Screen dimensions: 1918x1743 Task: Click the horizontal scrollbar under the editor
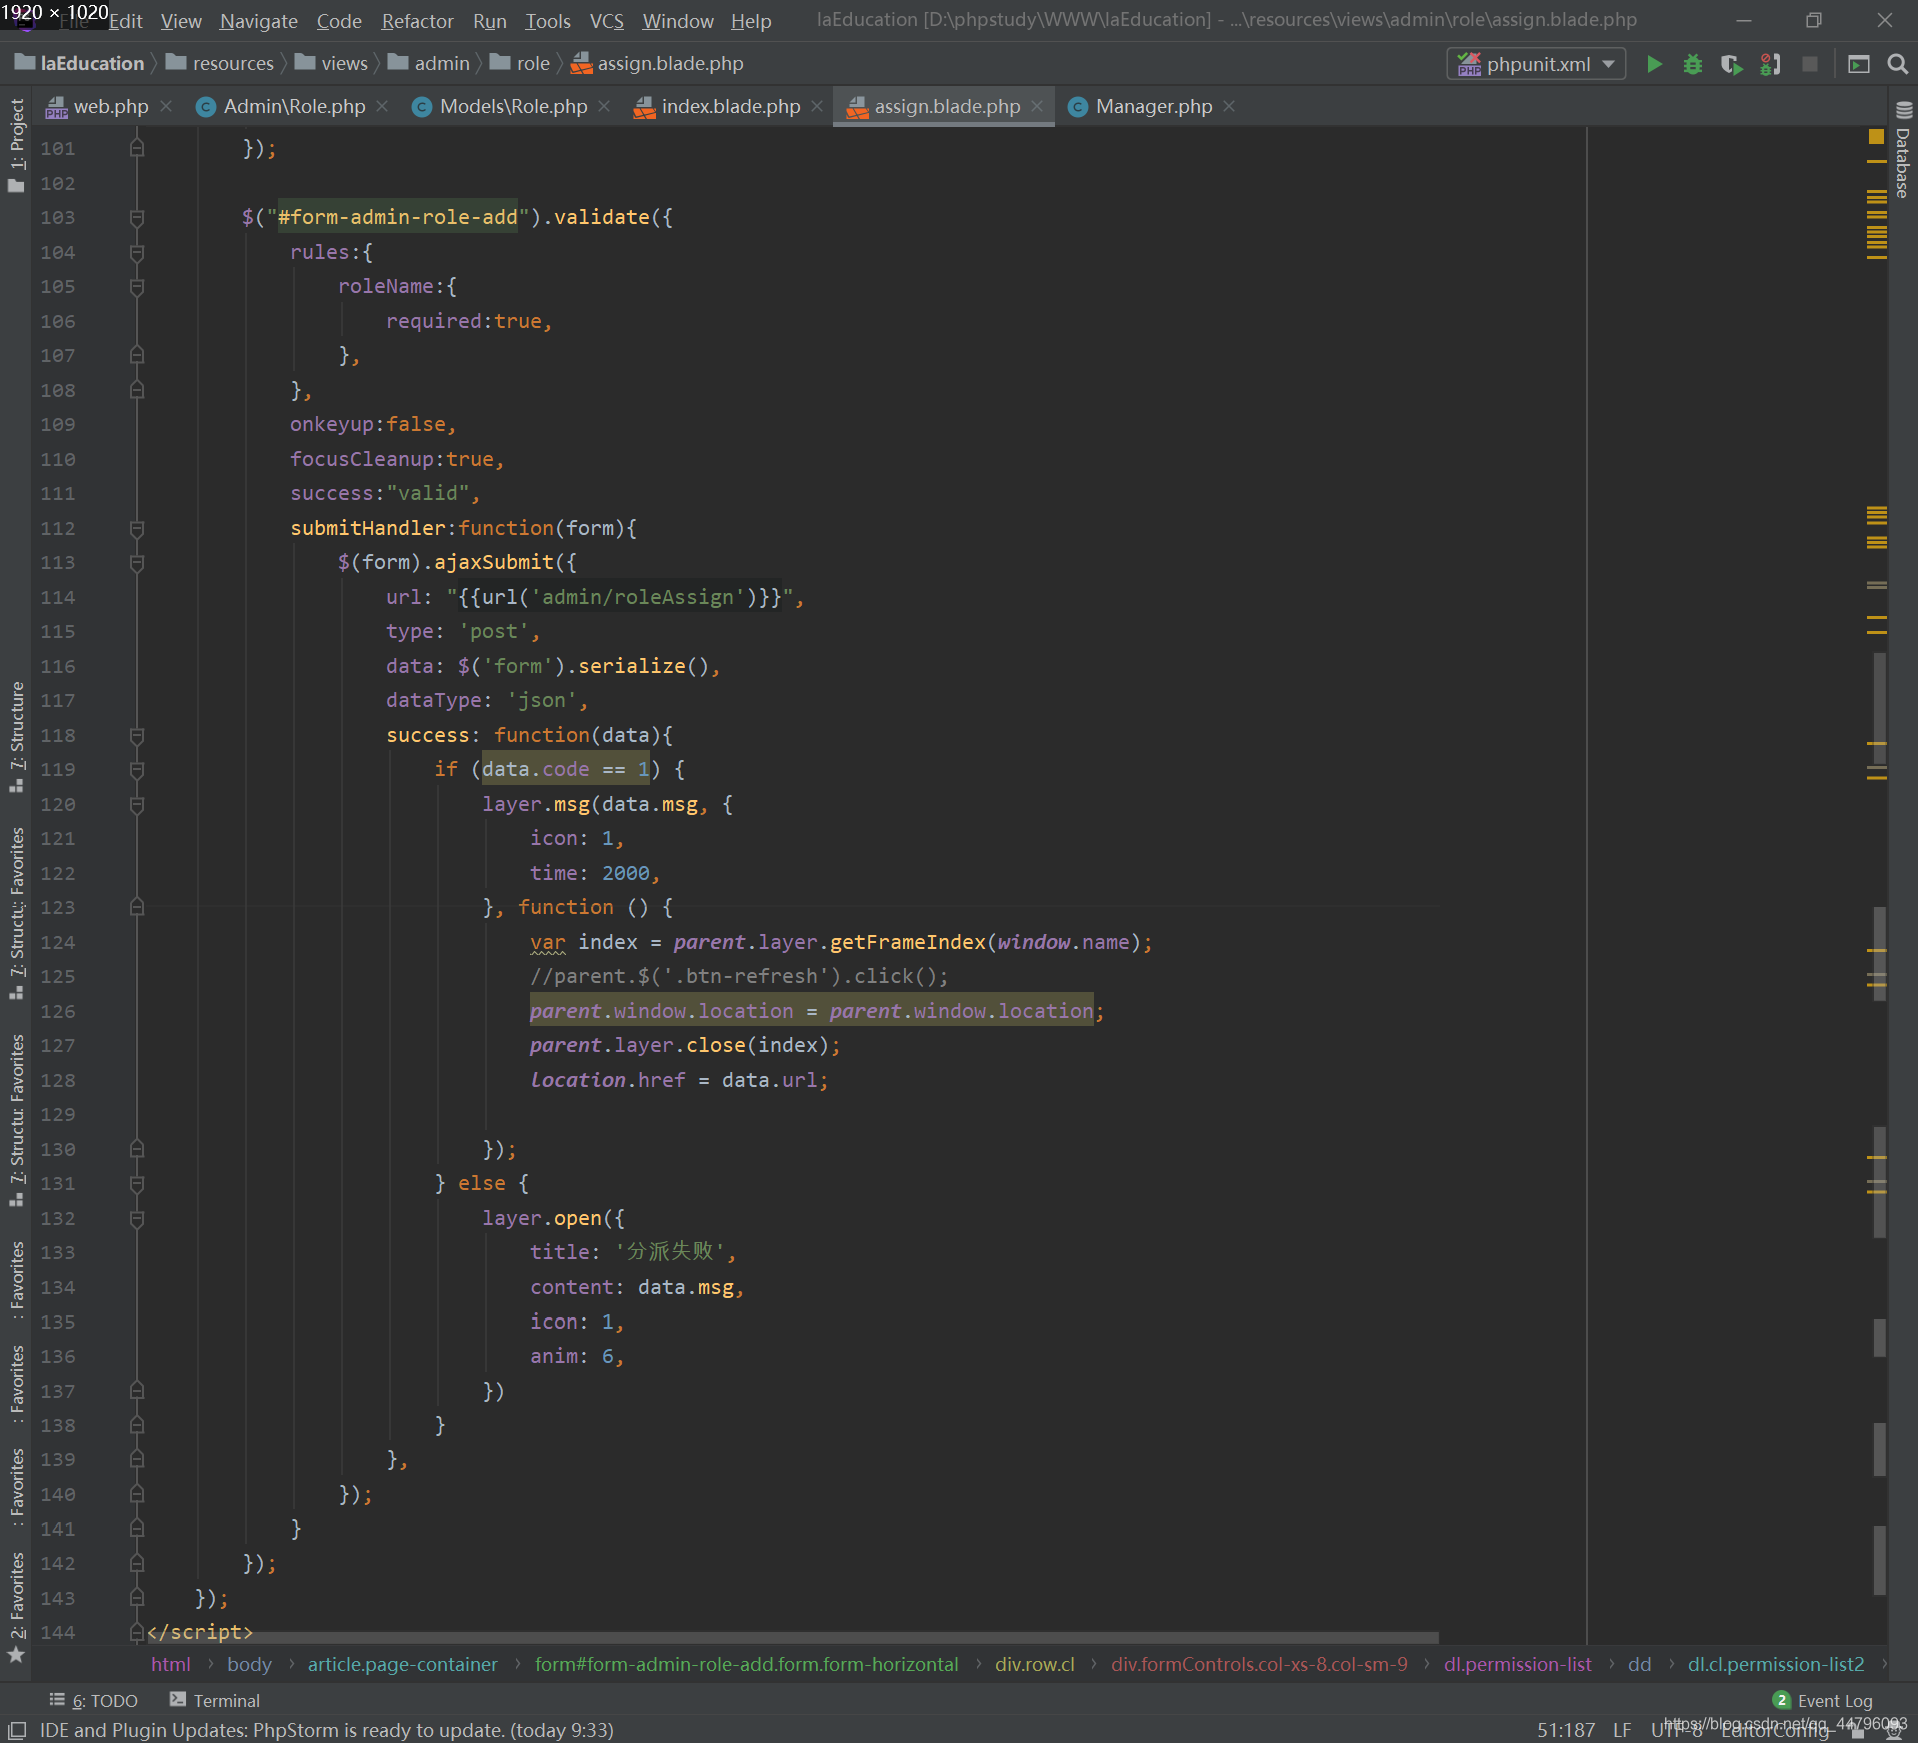[792, 1638]
